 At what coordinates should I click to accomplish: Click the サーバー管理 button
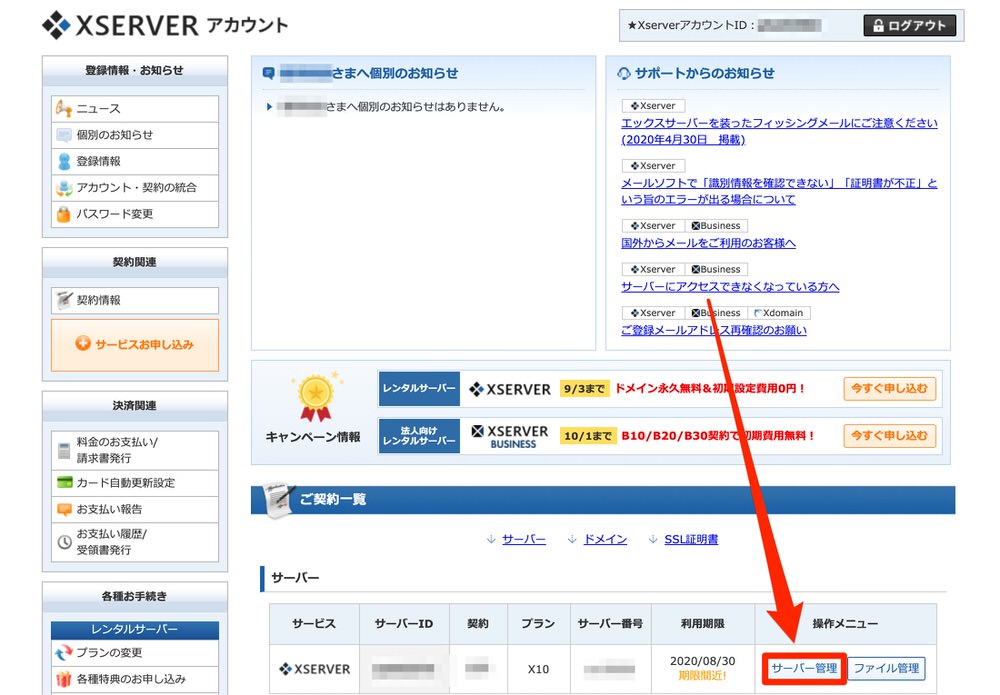coord(804,668)
